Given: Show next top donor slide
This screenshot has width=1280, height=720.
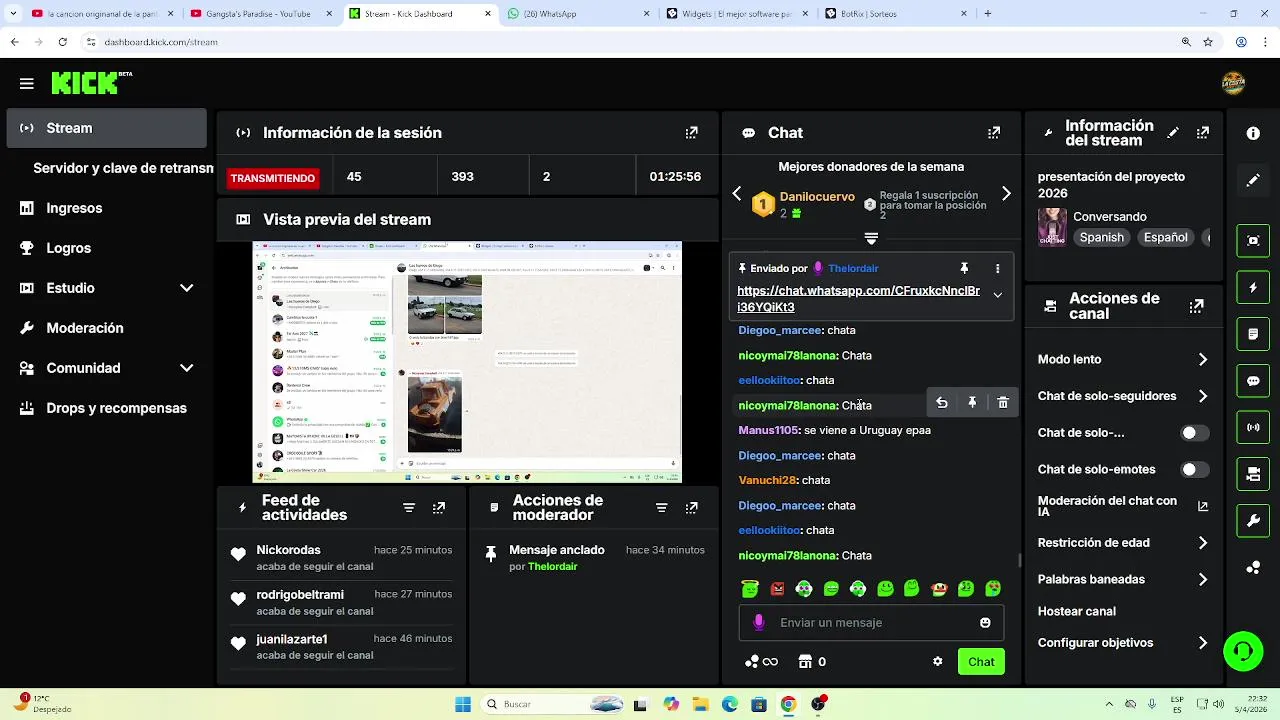Looking at the screenshot, I should point(1006,194).
